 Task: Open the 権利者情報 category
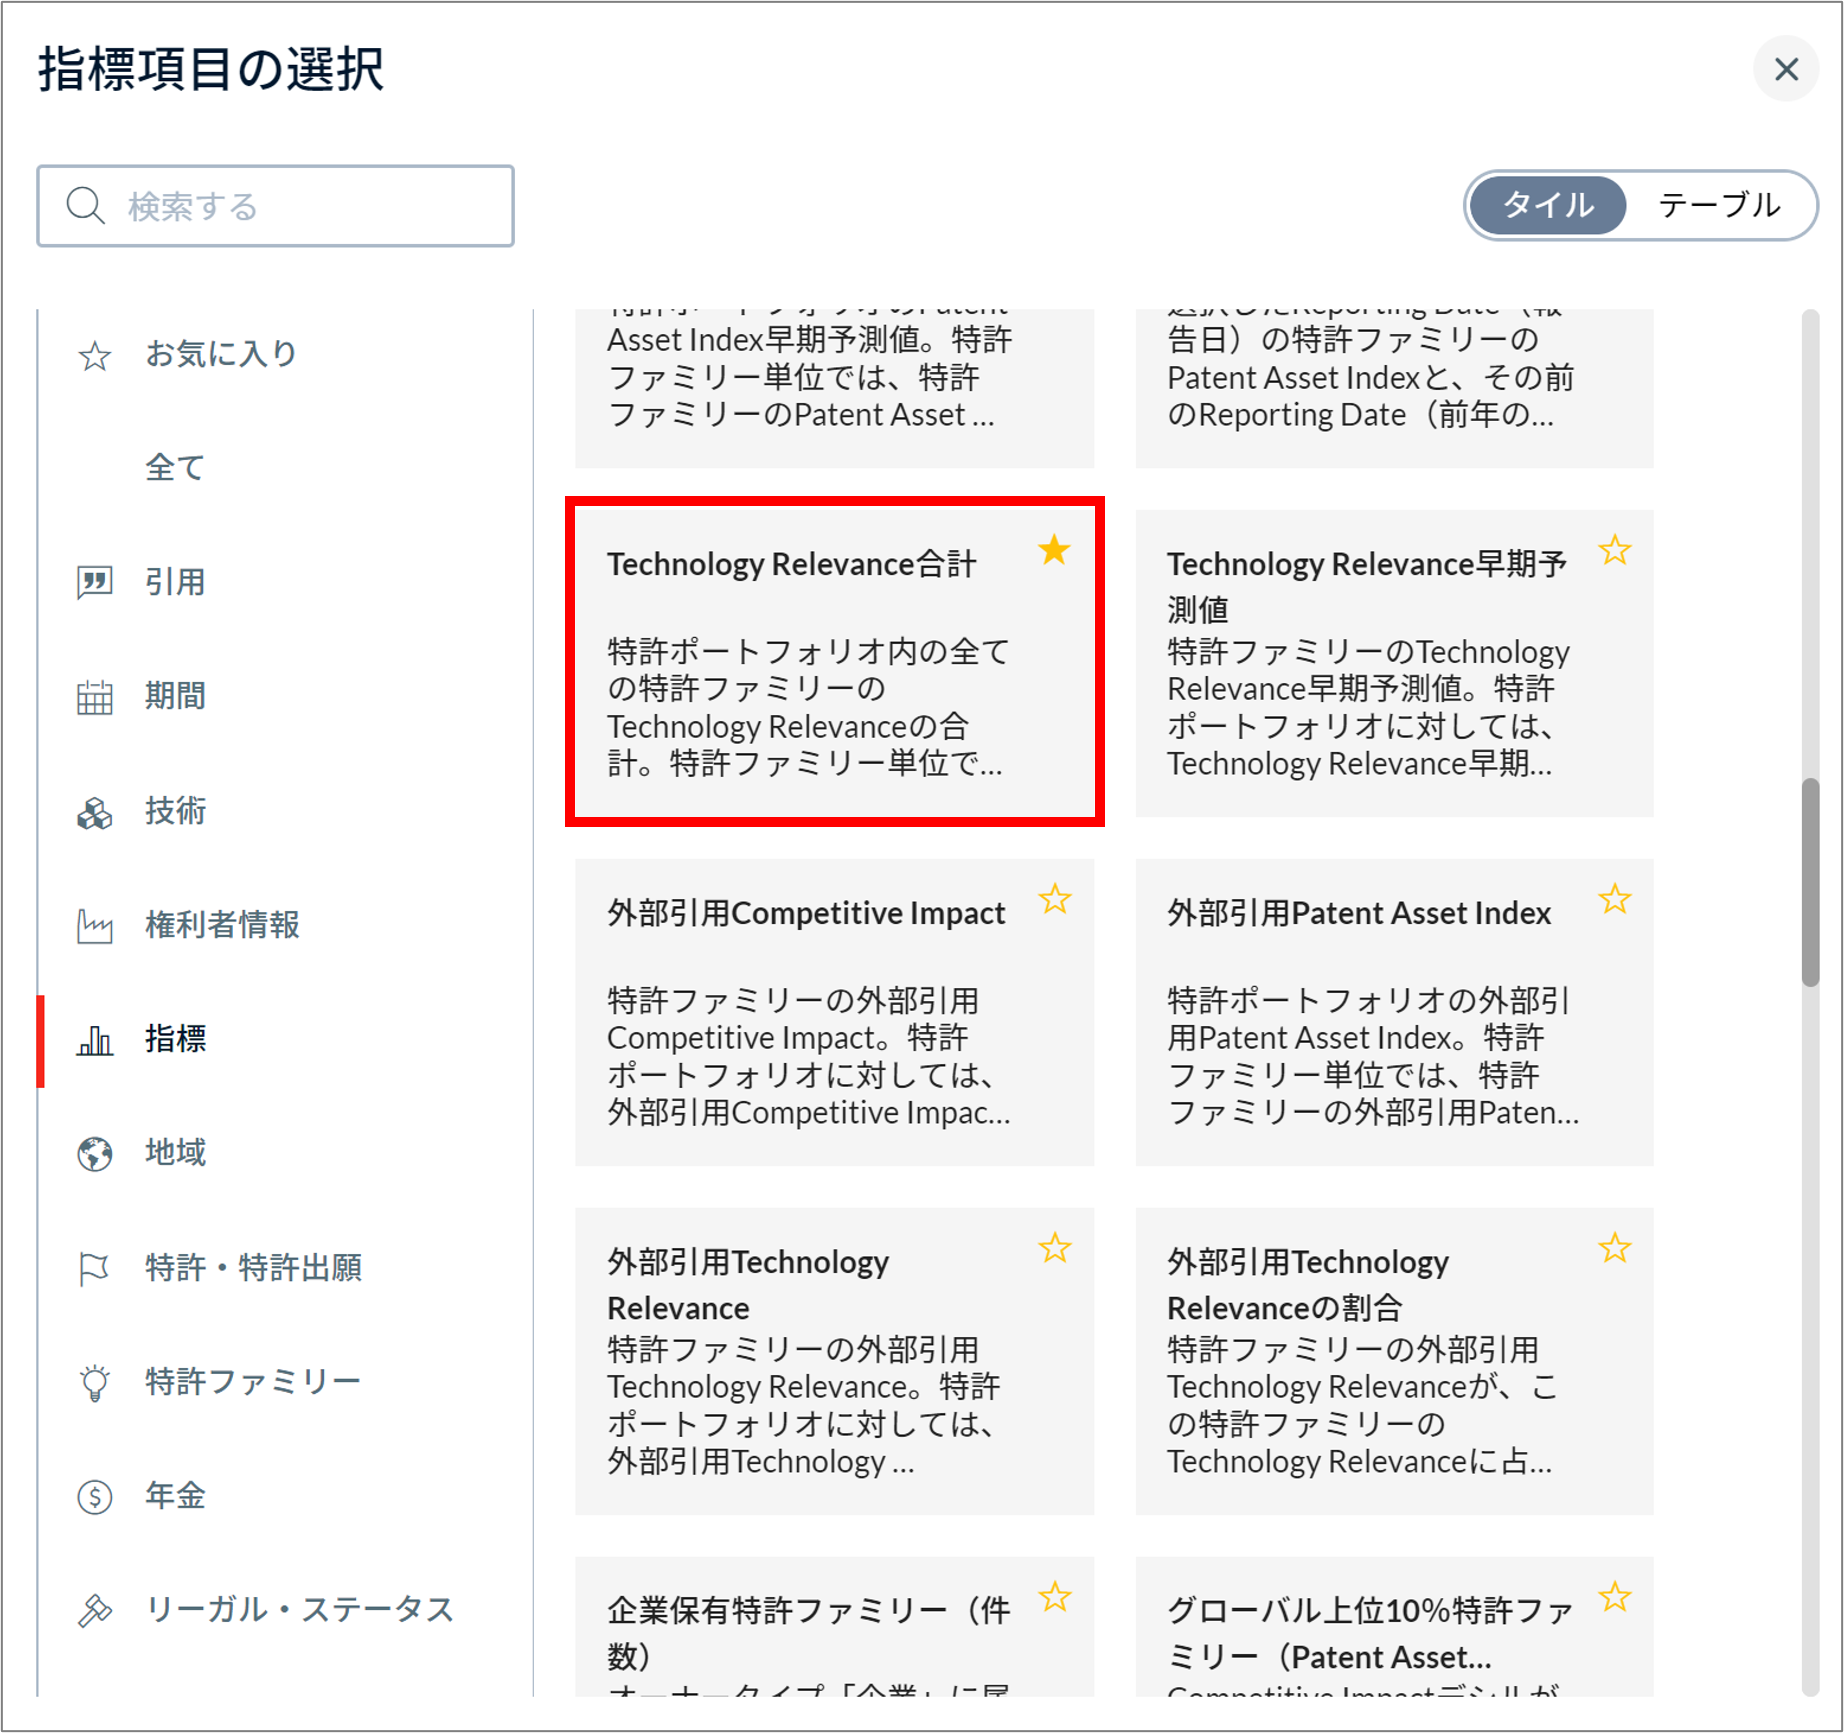pyautogui.click(x=222, y=925)
